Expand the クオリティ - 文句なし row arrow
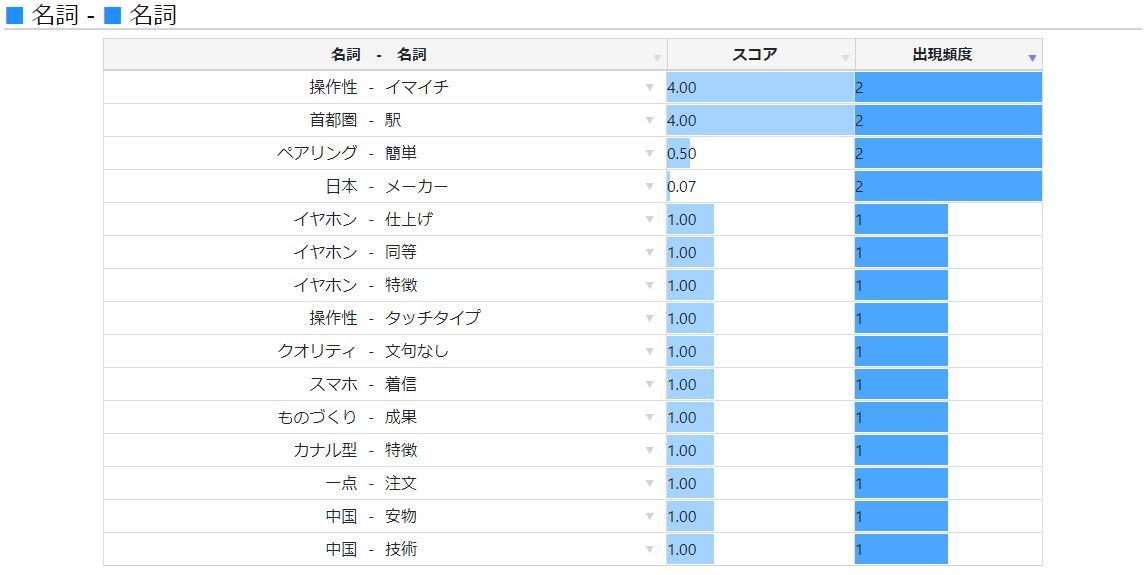The image size is (1147, 575). point(650,352)
